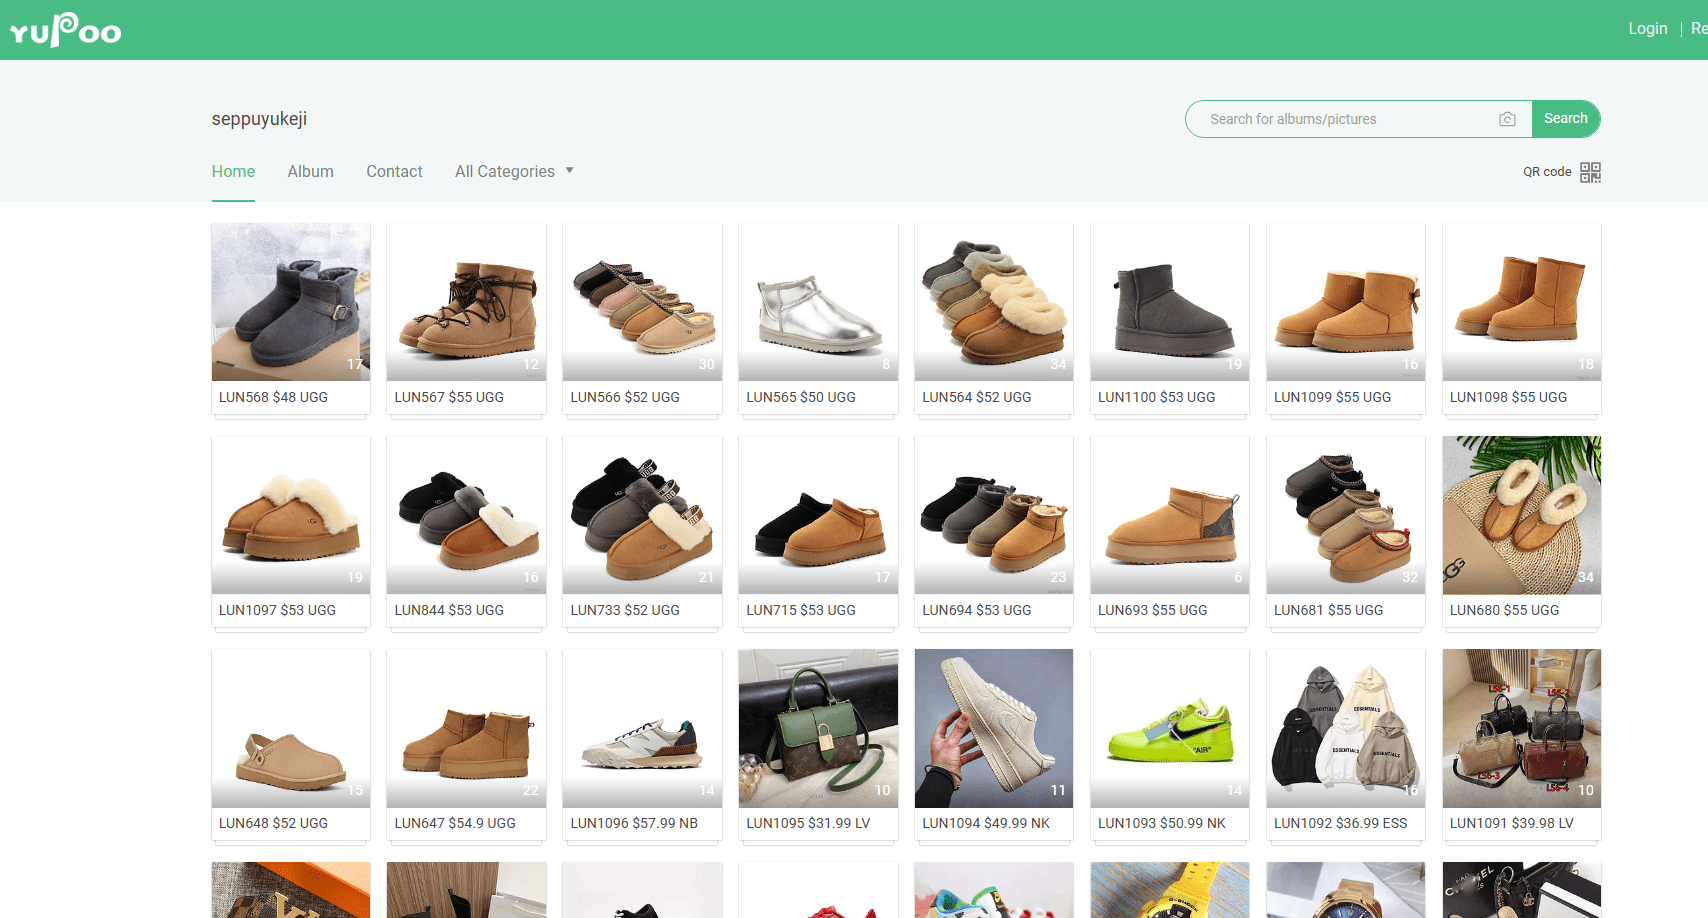This screenshot has height=918, width=1708.
Task: Click the 'LUN1092 $36.99 ESS' title text
Action: 1341,823
